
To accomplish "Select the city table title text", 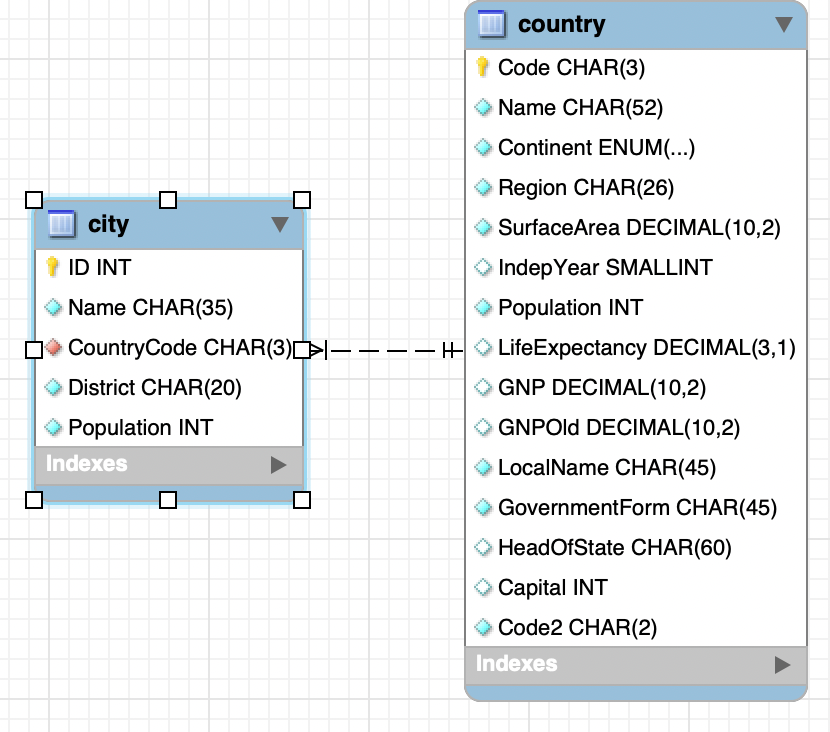I will click(109, 225).
